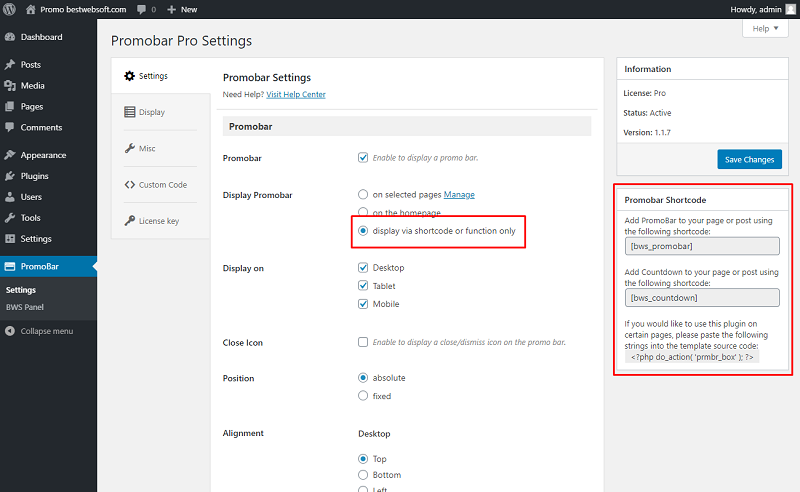Toggle the Mobile display checkbox
The width and height of the screenshot is (800, 492).
pos(363,304)
